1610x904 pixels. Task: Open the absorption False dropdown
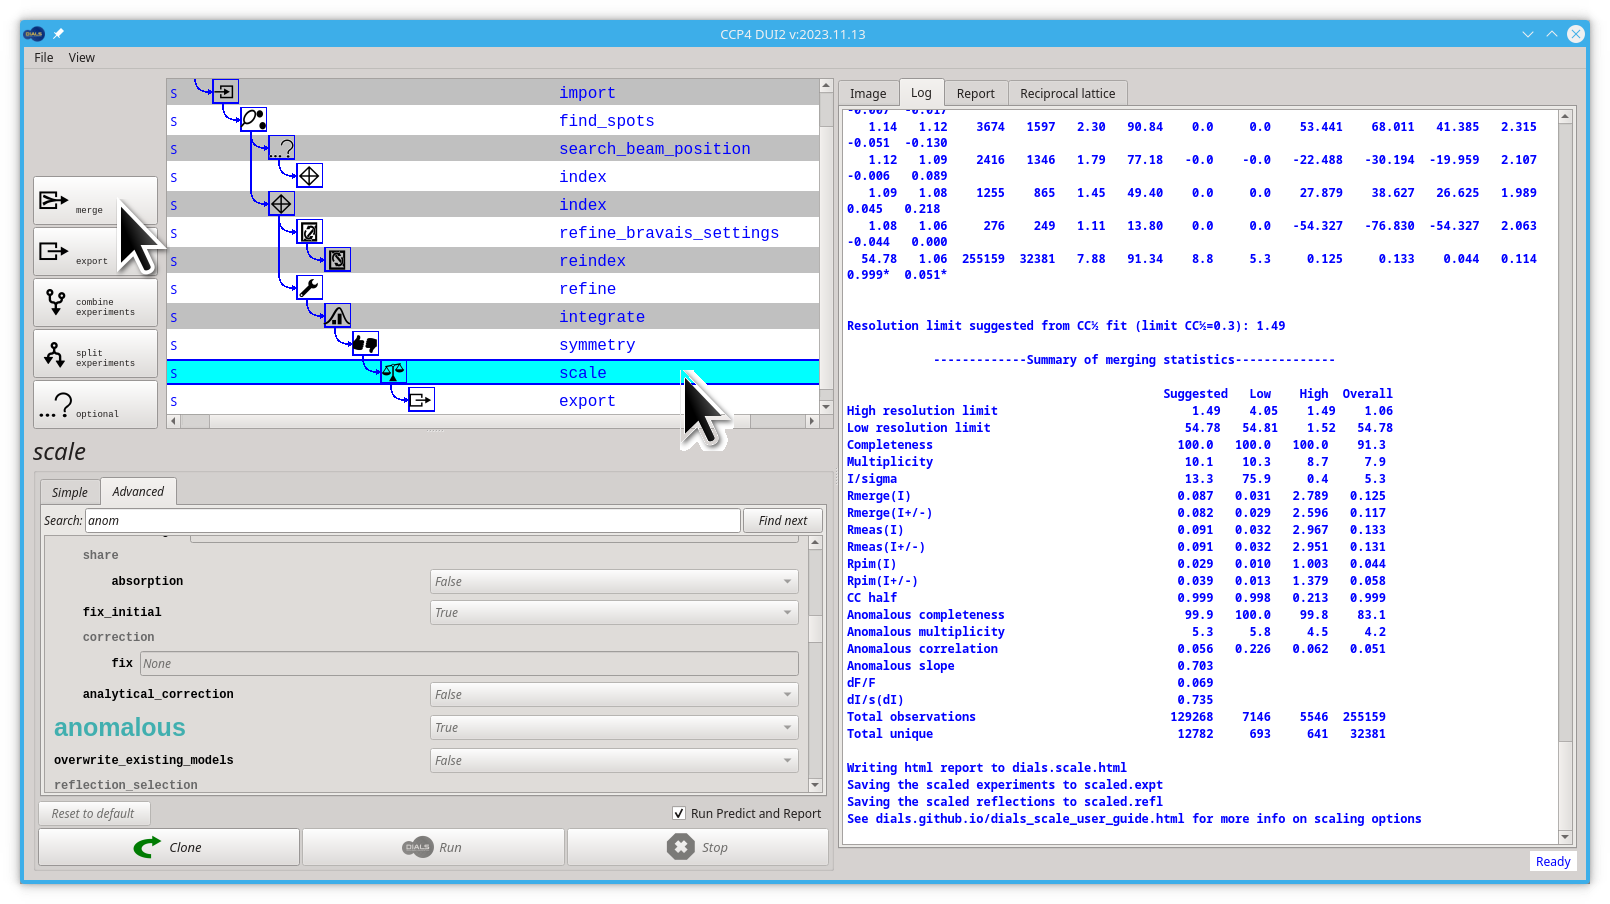click(x=614, y=582)
